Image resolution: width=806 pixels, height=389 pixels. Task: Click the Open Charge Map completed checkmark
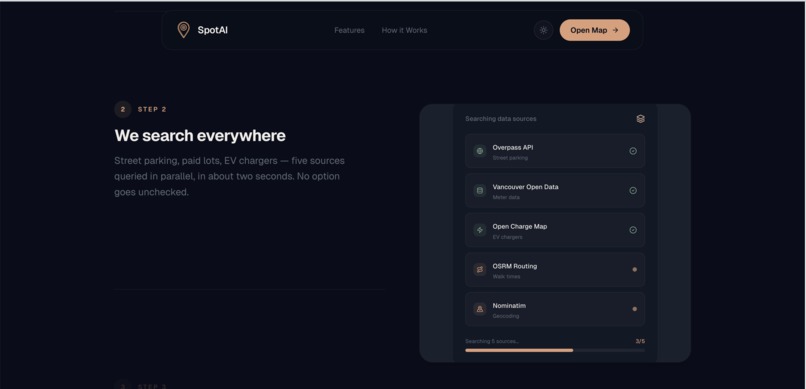point(633,230)
